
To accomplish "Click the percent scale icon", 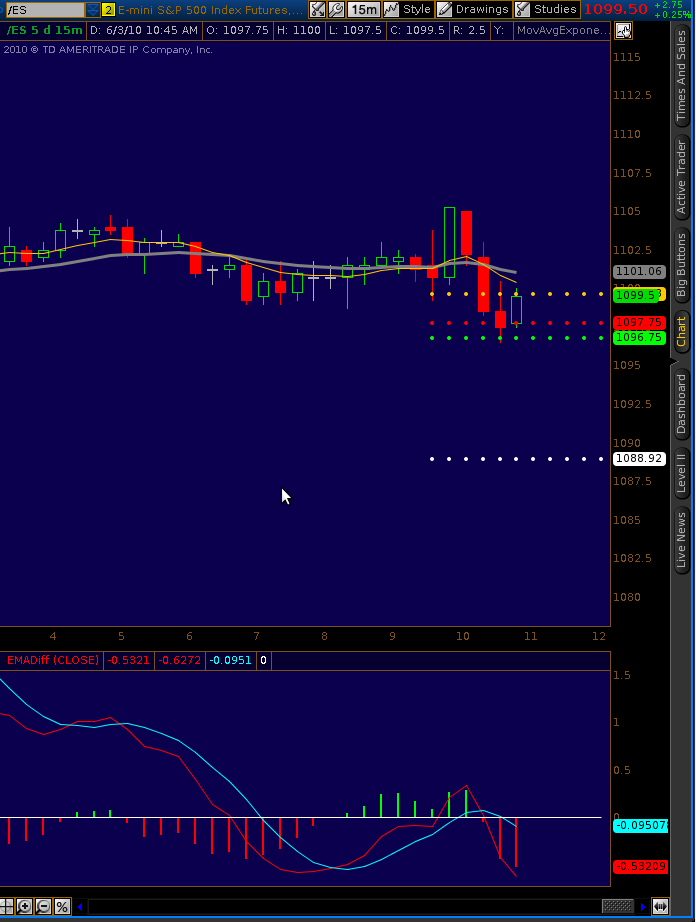I will pyautogui.click(x=62, y=906).
